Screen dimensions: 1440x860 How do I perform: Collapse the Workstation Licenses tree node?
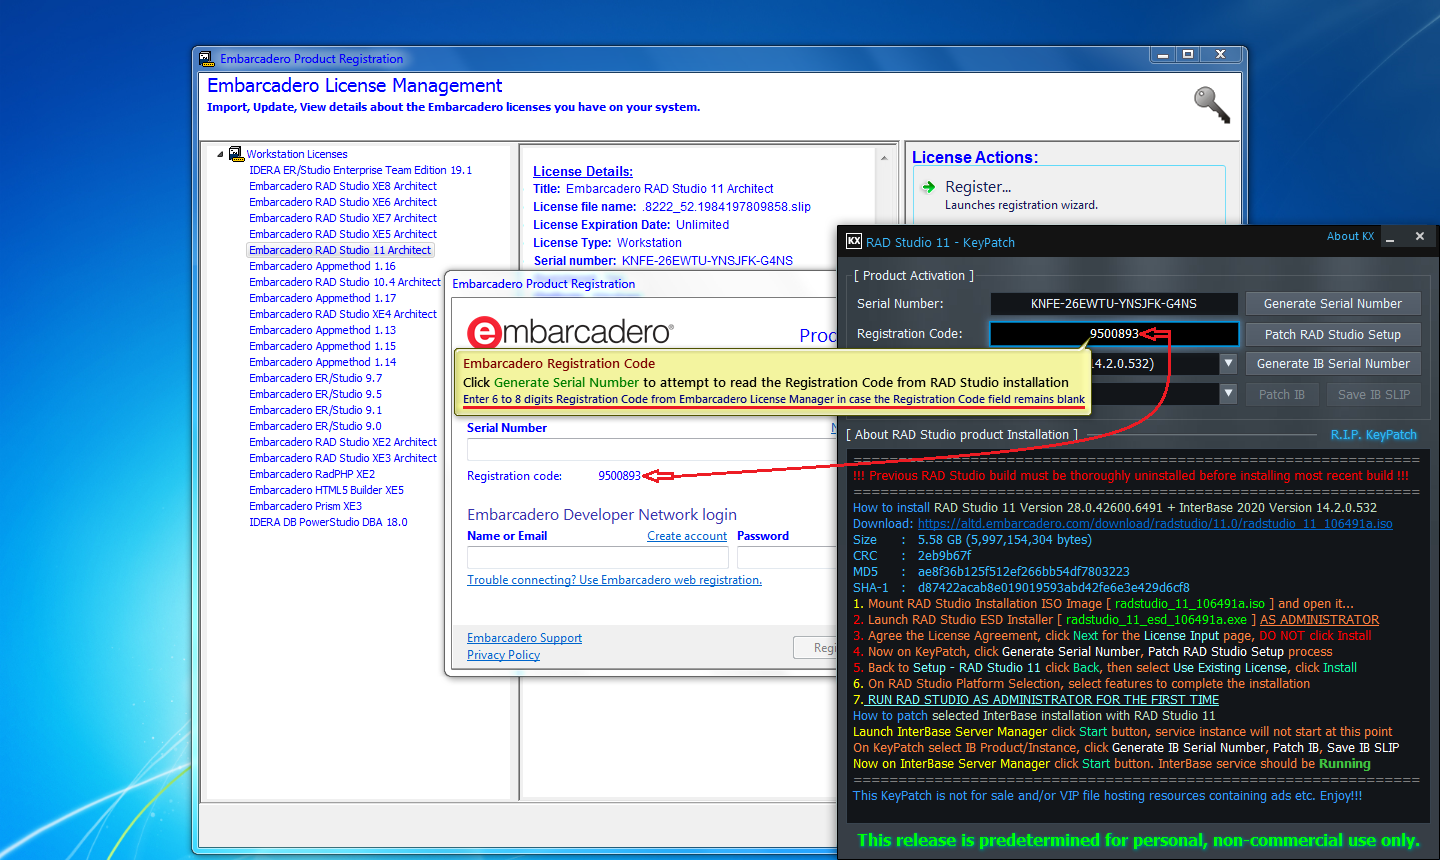click(x=220, y=154)
